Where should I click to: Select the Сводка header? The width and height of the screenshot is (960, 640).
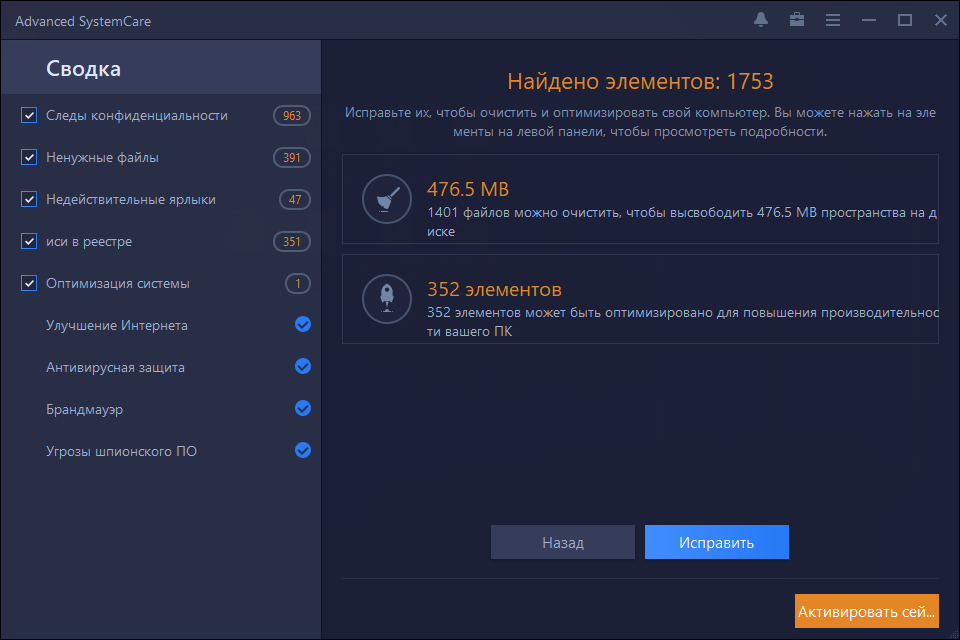coord(161,68)
